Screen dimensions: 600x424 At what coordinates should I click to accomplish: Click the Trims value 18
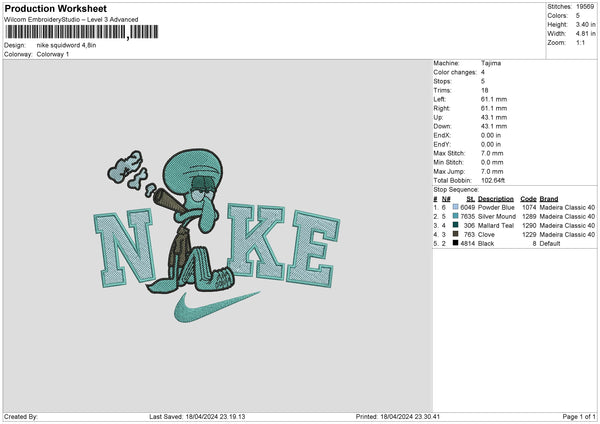[x=484, y=90]
